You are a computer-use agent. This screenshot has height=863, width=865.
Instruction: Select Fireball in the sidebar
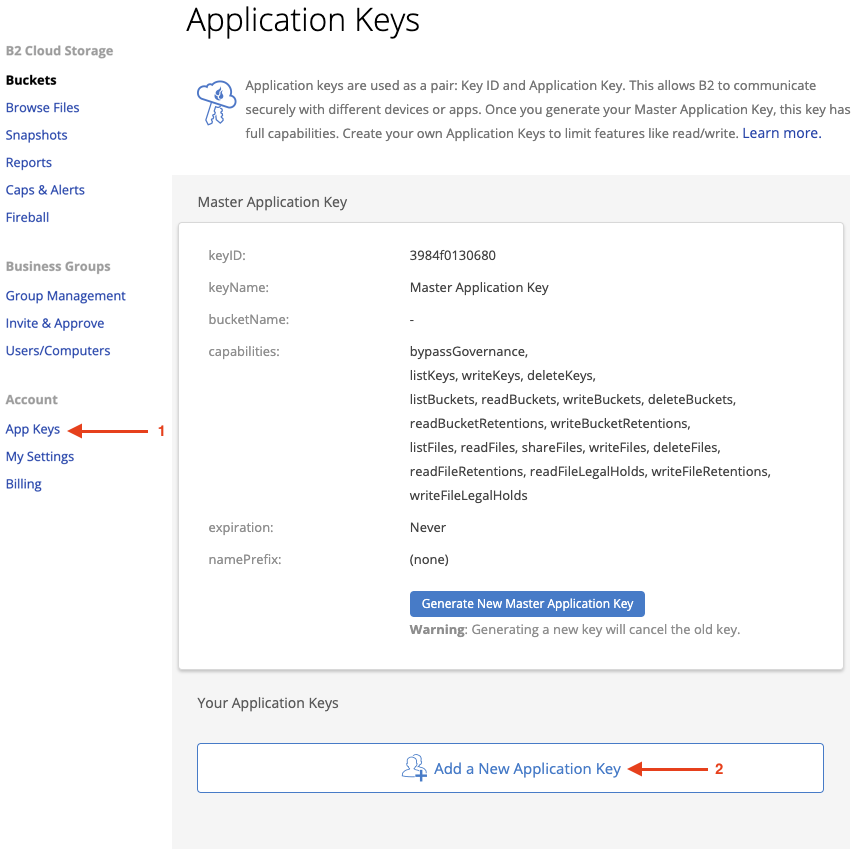[28, 217]
